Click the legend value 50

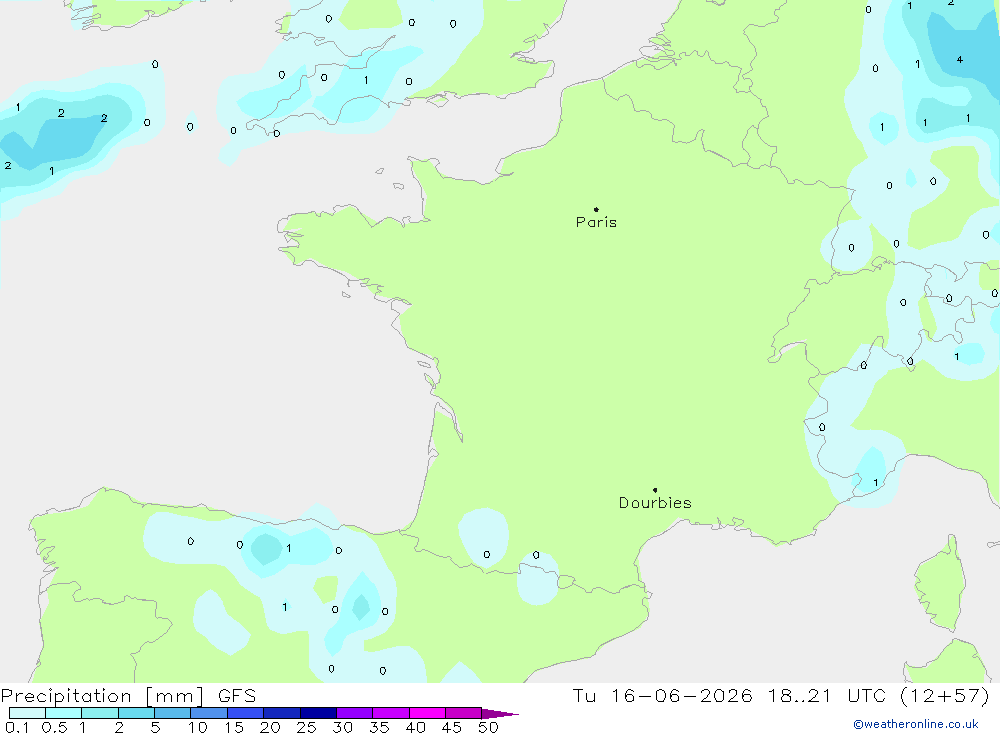pyautogui.click(x=488, y=727)
